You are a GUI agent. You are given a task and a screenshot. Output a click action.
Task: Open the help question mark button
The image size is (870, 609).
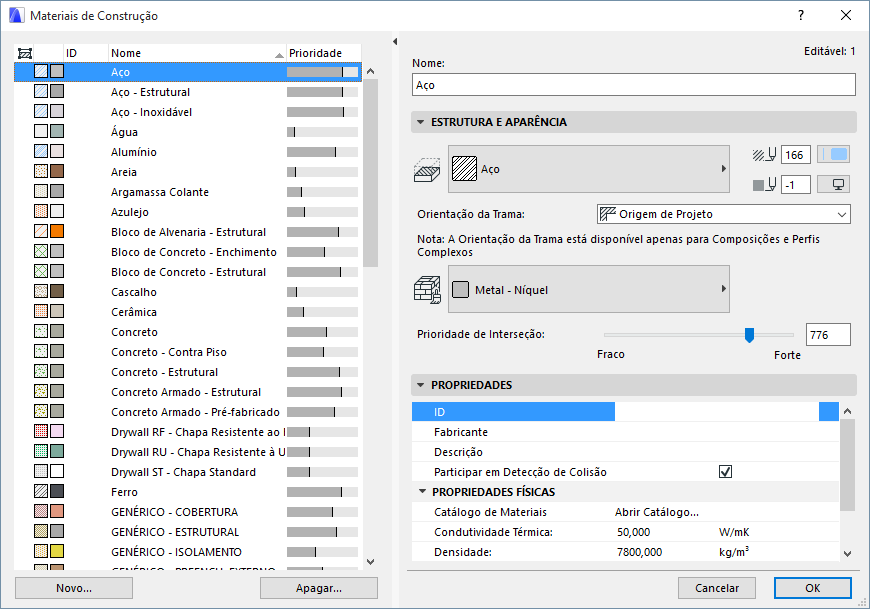(801, 16)
